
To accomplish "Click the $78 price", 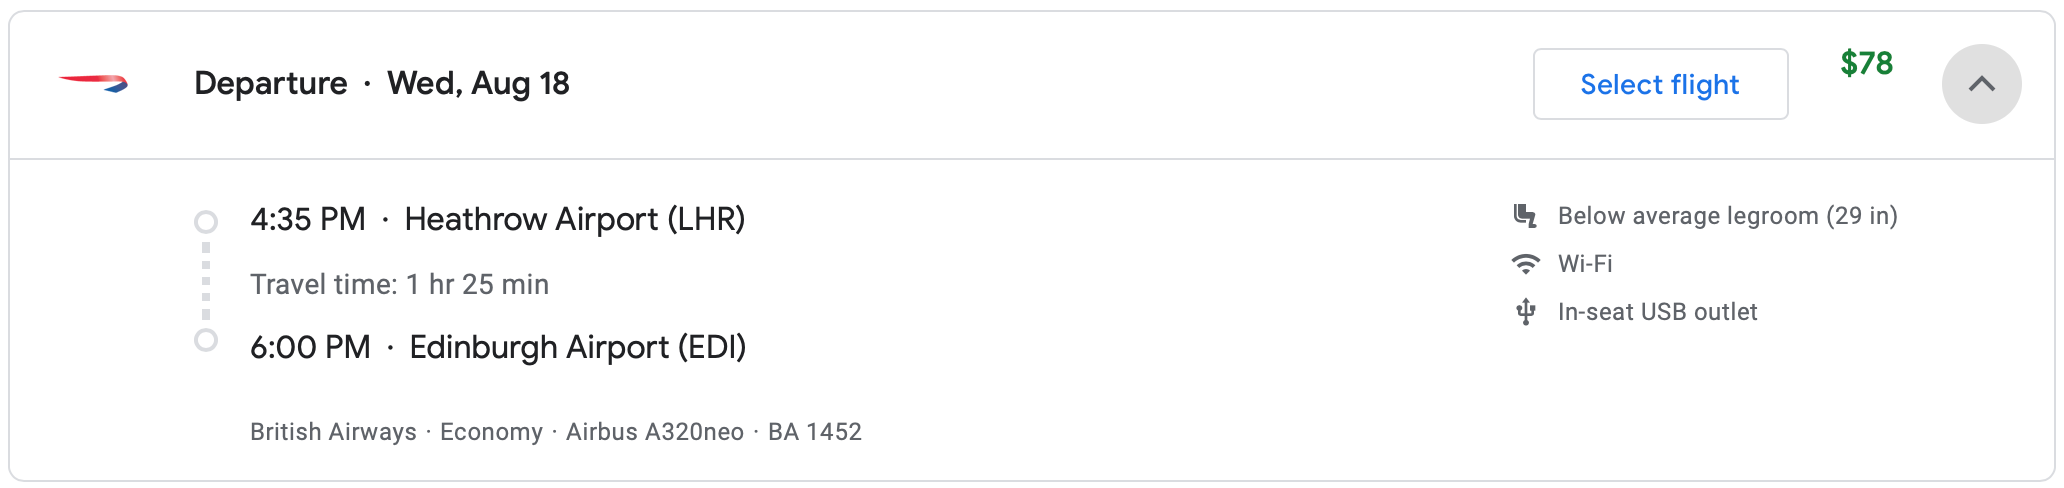I will 1867,63.
